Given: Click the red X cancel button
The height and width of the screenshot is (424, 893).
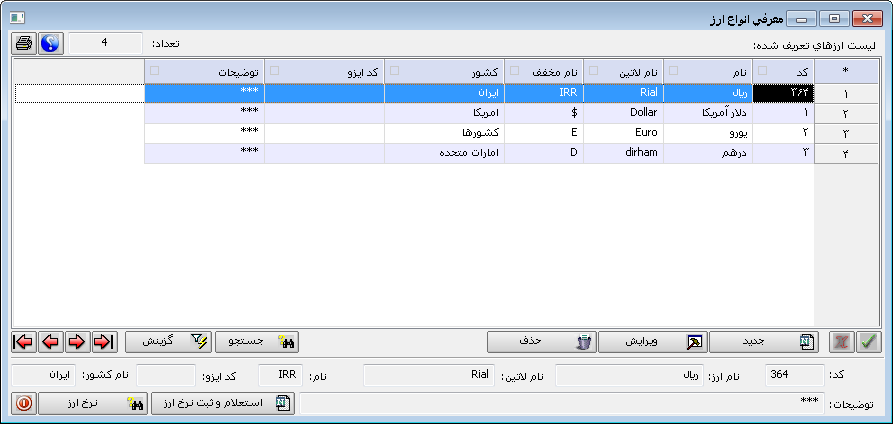Looking at the screenshot, I should [x=841, y=342].
